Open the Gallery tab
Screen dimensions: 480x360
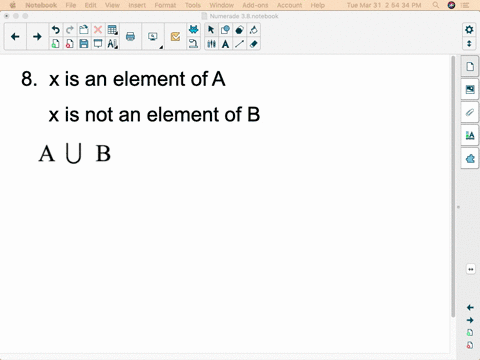click(x=470, y=89)
